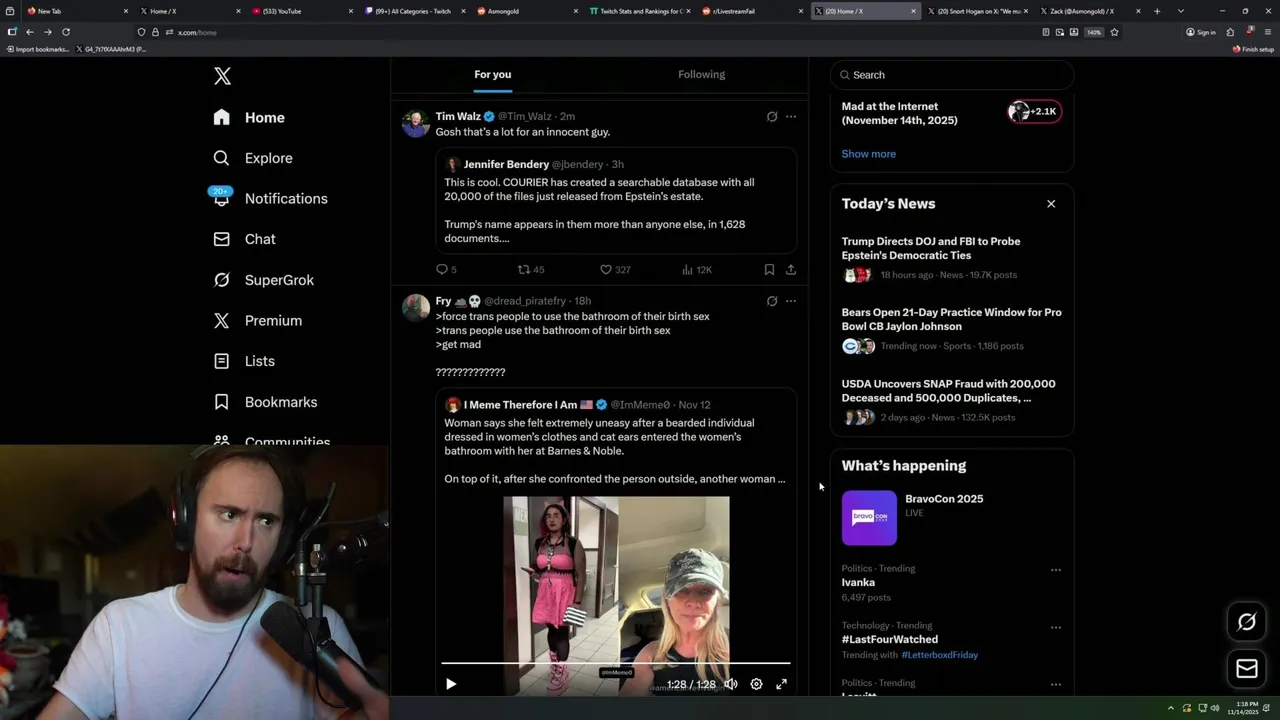The height and width of the screenshot is (720, 1280).
Task: Open the Ivanka trending topic
Action: tap(858, 582)
